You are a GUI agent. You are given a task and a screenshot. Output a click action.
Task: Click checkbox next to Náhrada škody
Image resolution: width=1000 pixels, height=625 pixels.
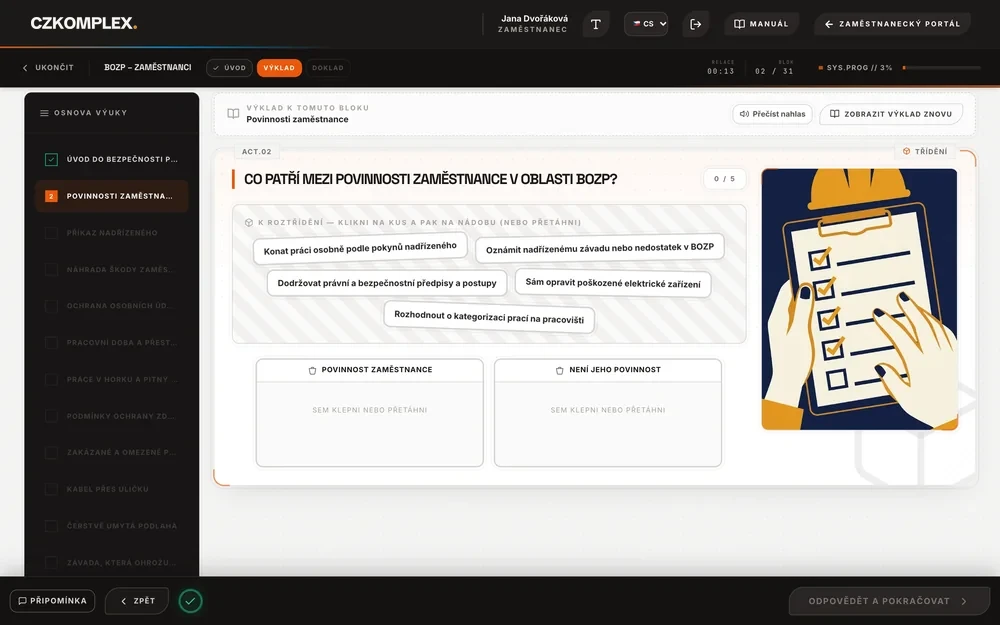[x=51, y=269]
